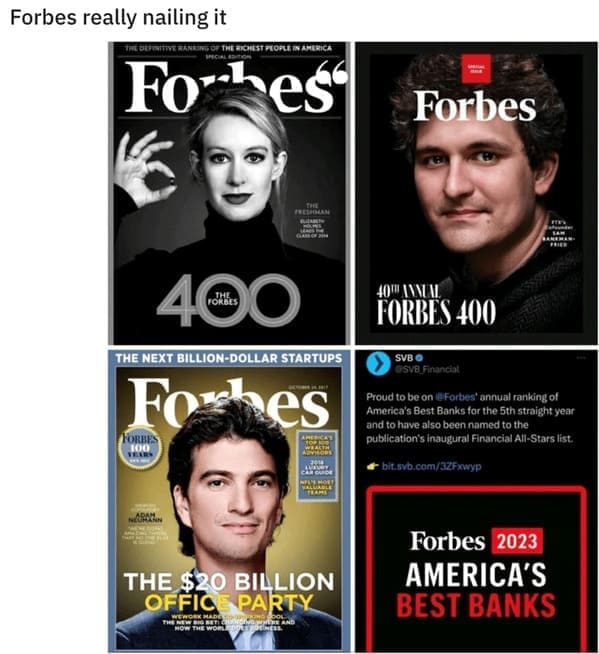Screen dimensions: 599x654
Task: Click the SVB blue chevron avatar
Action: click(378, 364)
